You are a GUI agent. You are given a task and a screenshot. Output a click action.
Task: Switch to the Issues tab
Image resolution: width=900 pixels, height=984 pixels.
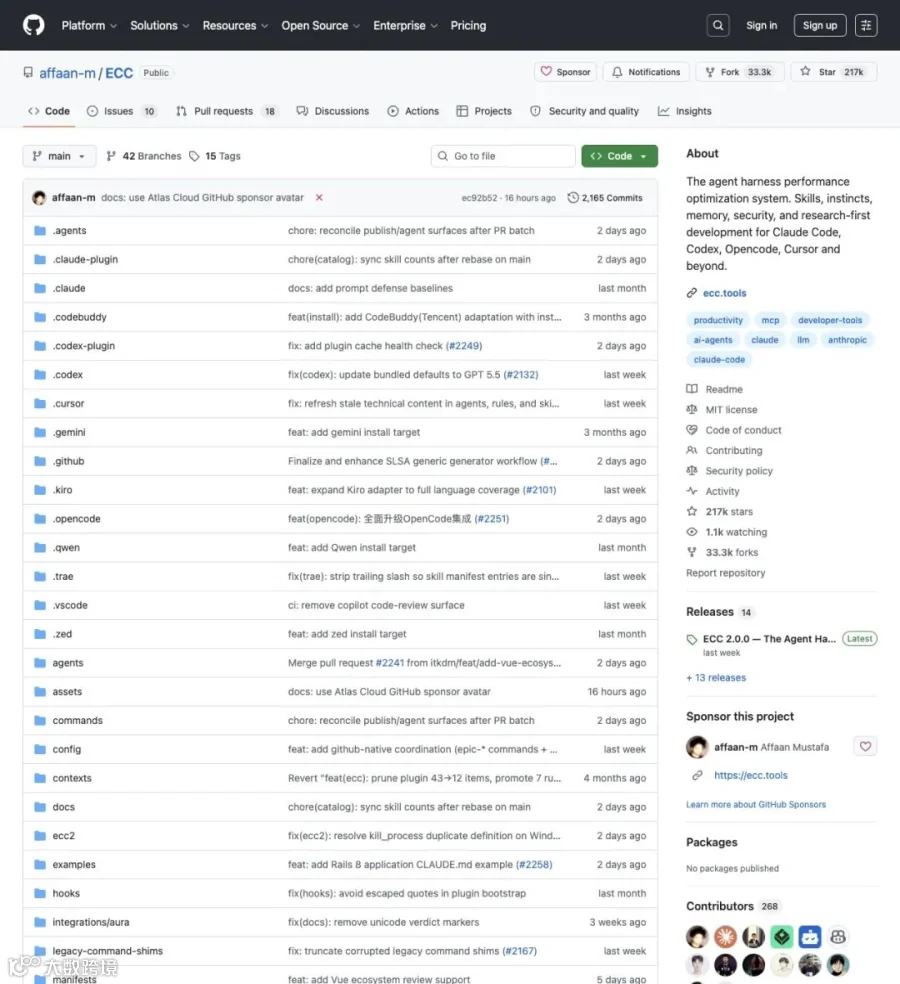pyautogui.click(x=121, y=111)
